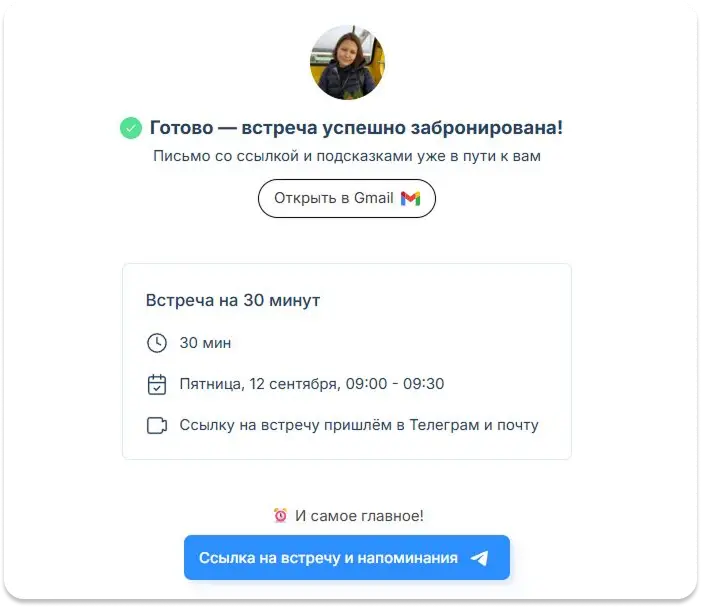Click the video camera icon
The width and height of the screenshot is (701, 607).
(157, 426)
